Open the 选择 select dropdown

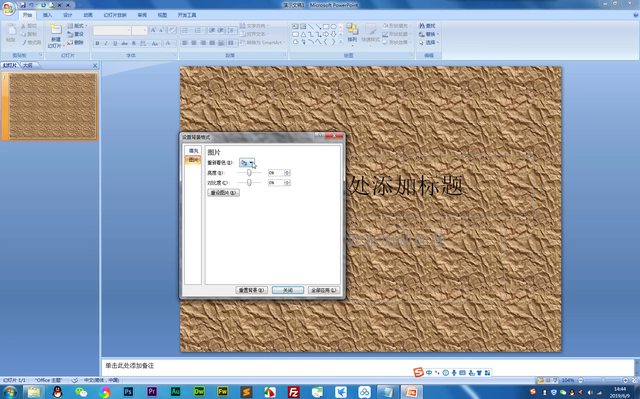tap(429, 42)
